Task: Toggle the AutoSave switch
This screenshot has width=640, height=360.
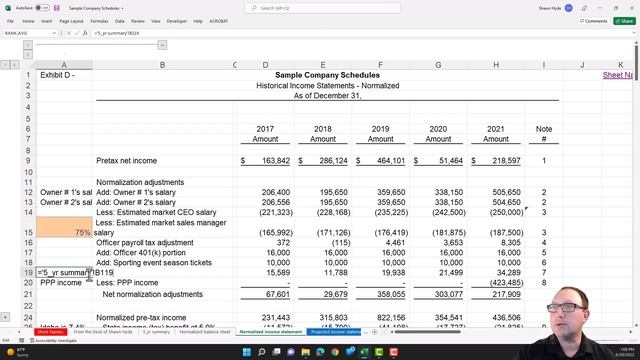Action: (x=42, y=8)
